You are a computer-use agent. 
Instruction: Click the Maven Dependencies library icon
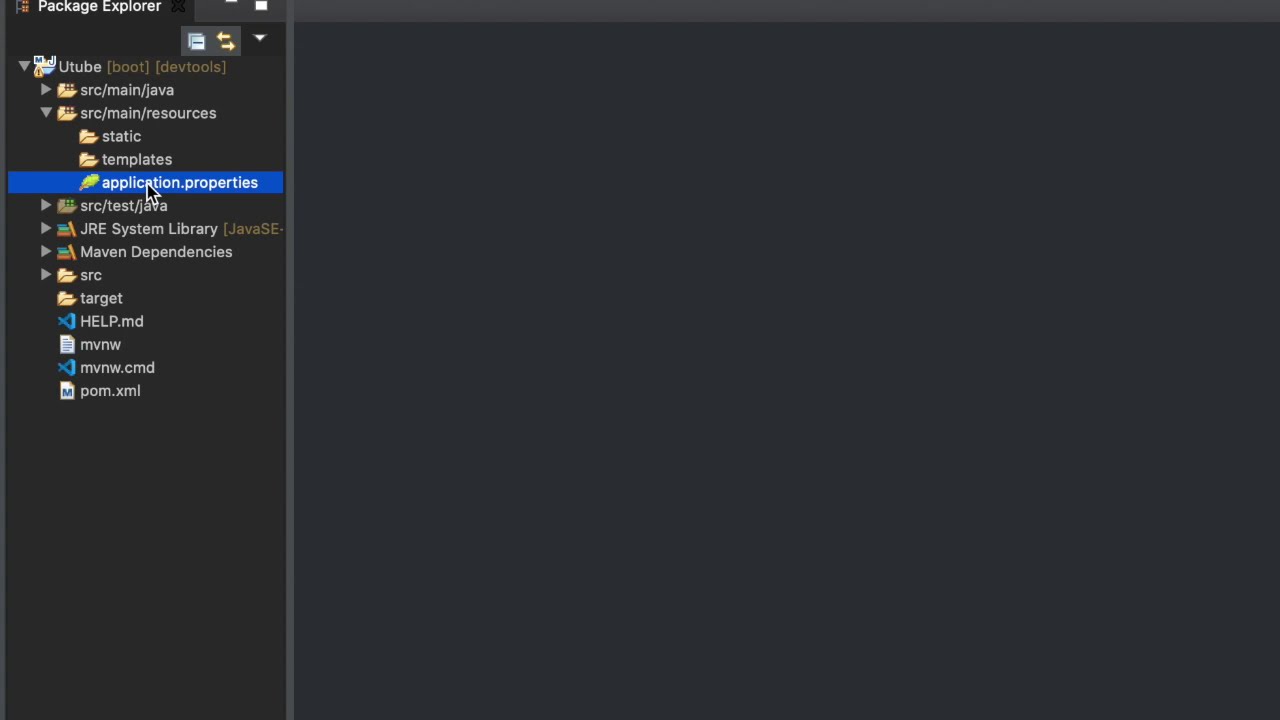point(66,252)
